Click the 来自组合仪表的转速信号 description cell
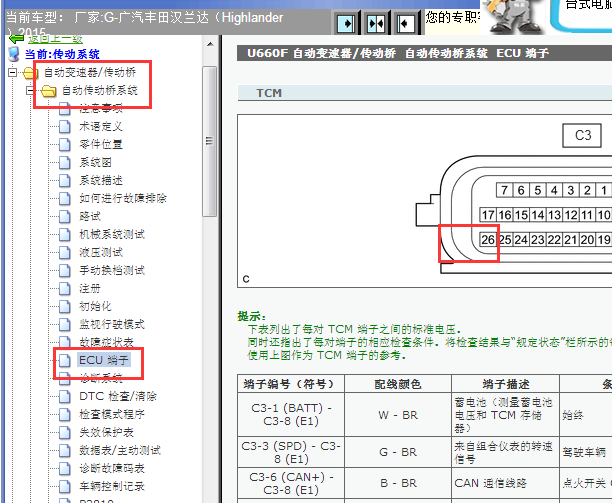 [505, 452]
